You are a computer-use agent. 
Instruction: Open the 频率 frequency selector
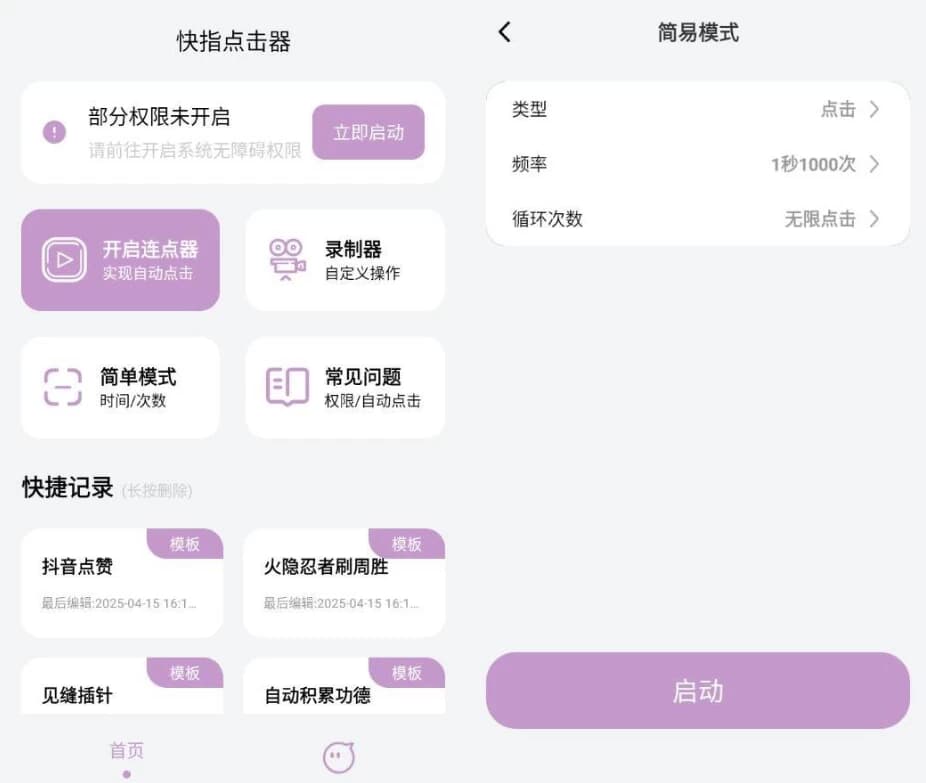point(873,164)
